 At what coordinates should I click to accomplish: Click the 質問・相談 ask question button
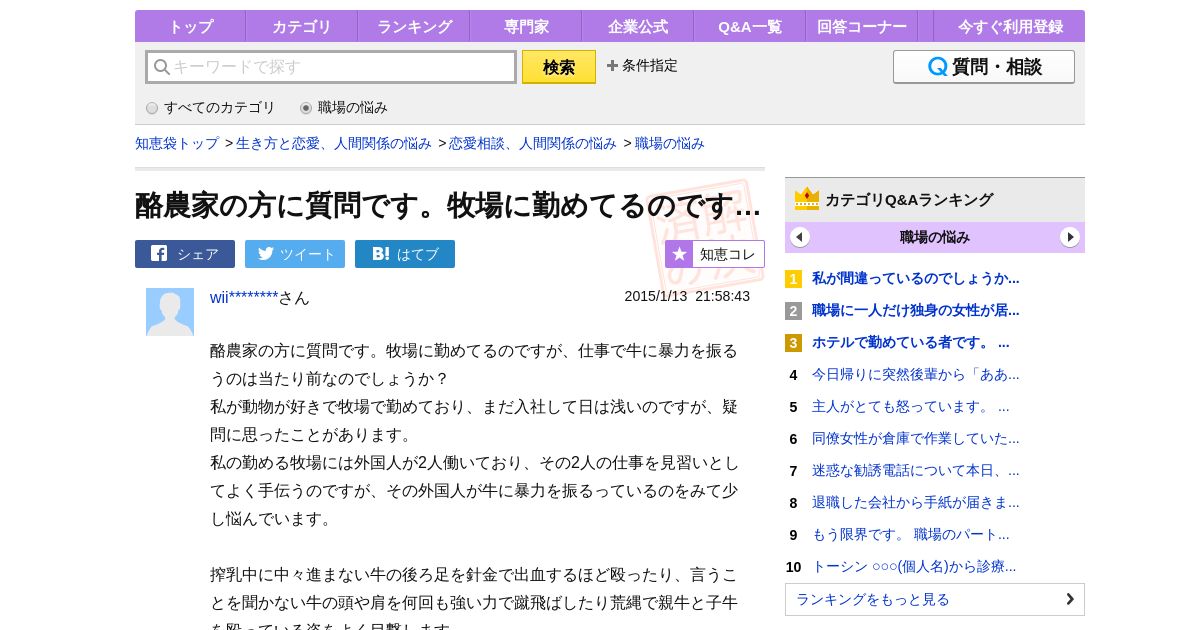coord(984,67)
